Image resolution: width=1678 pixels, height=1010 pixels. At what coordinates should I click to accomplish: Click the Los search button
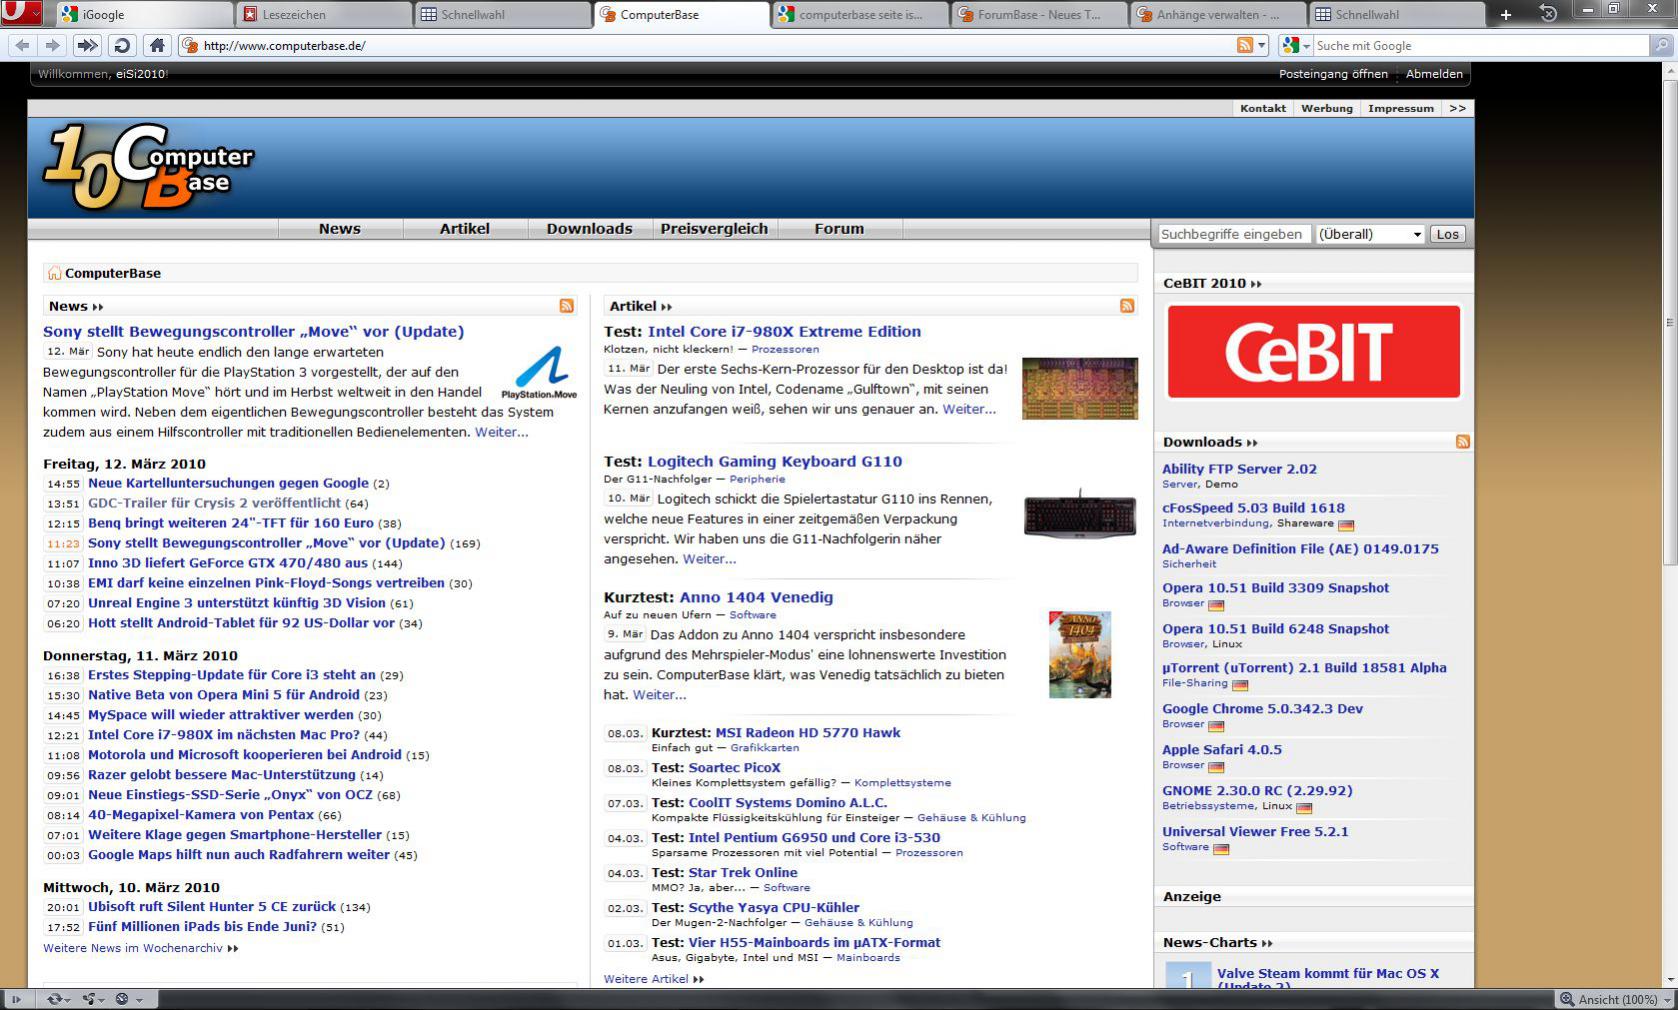coord(1447,234)
